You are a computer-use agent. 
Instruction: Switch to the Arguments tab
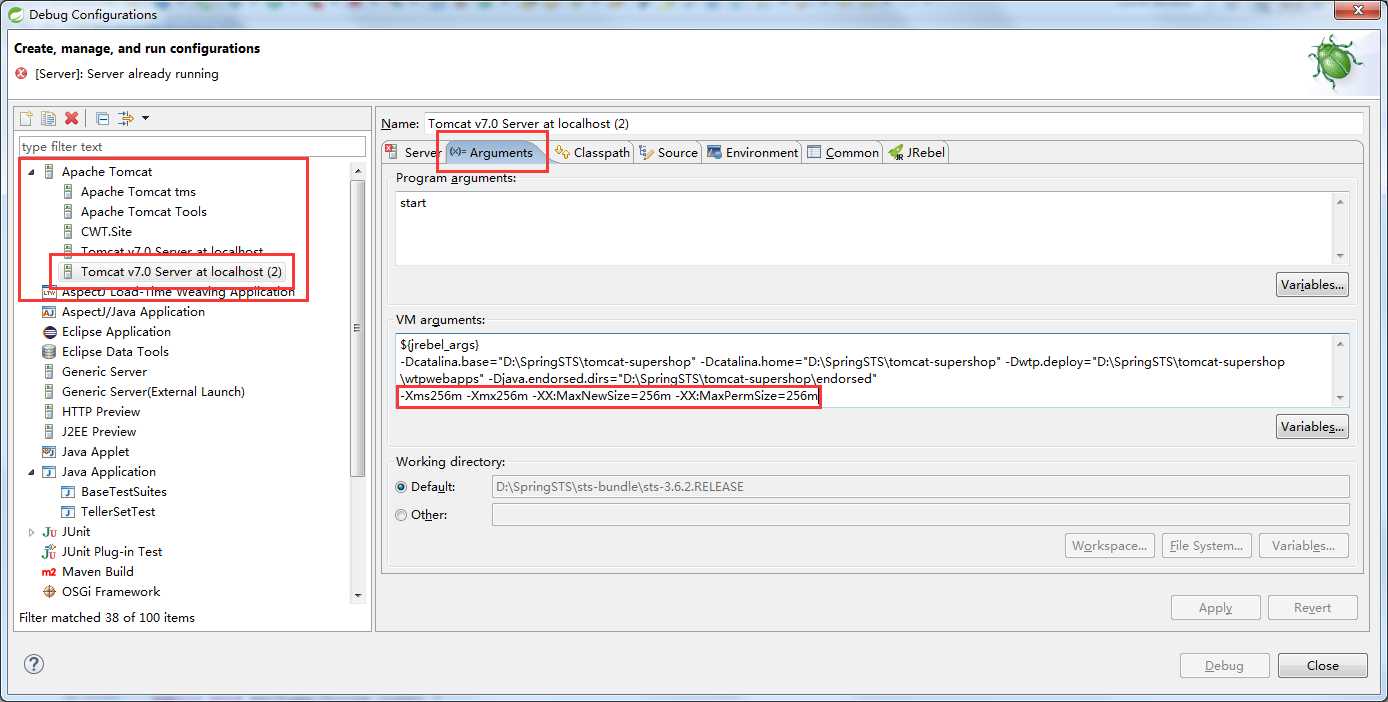click(x=493, y=152)
